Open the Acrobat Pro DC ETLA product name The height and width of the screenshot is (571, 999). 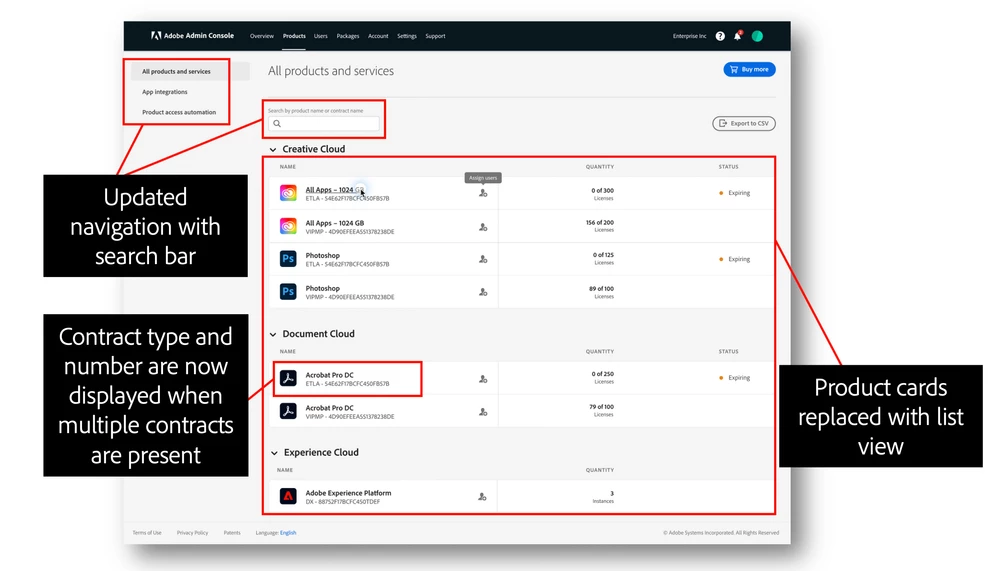[329, 375]
